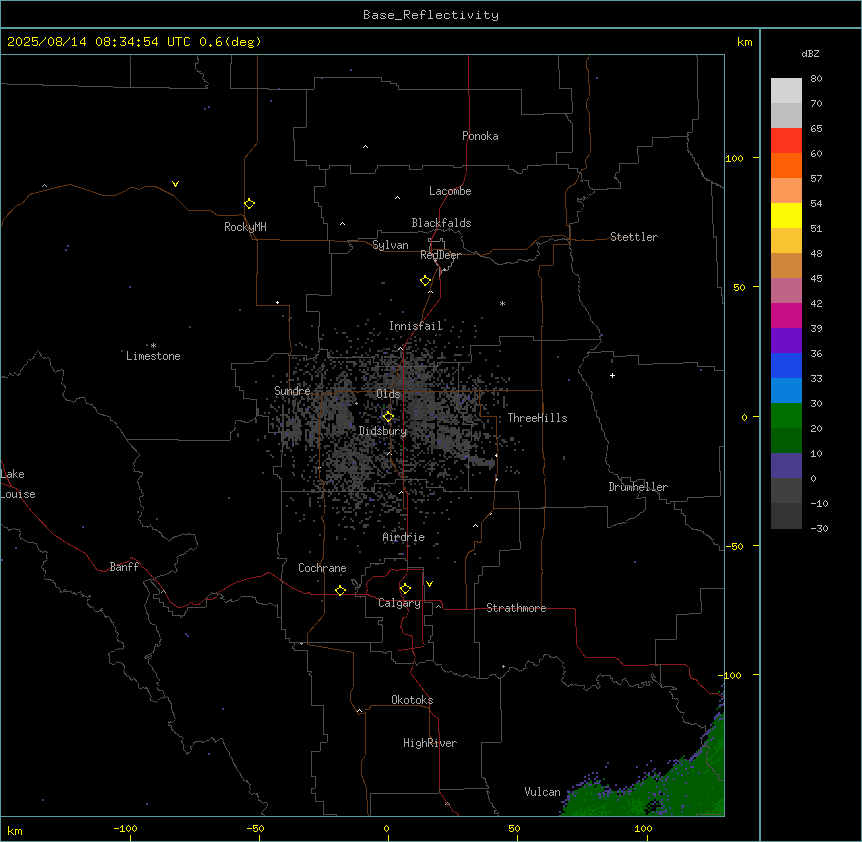Viewport: 862px width, 842px height.
Task: Pick the blue 36–33 dBZ legend swatch
Action: point(786,365)
